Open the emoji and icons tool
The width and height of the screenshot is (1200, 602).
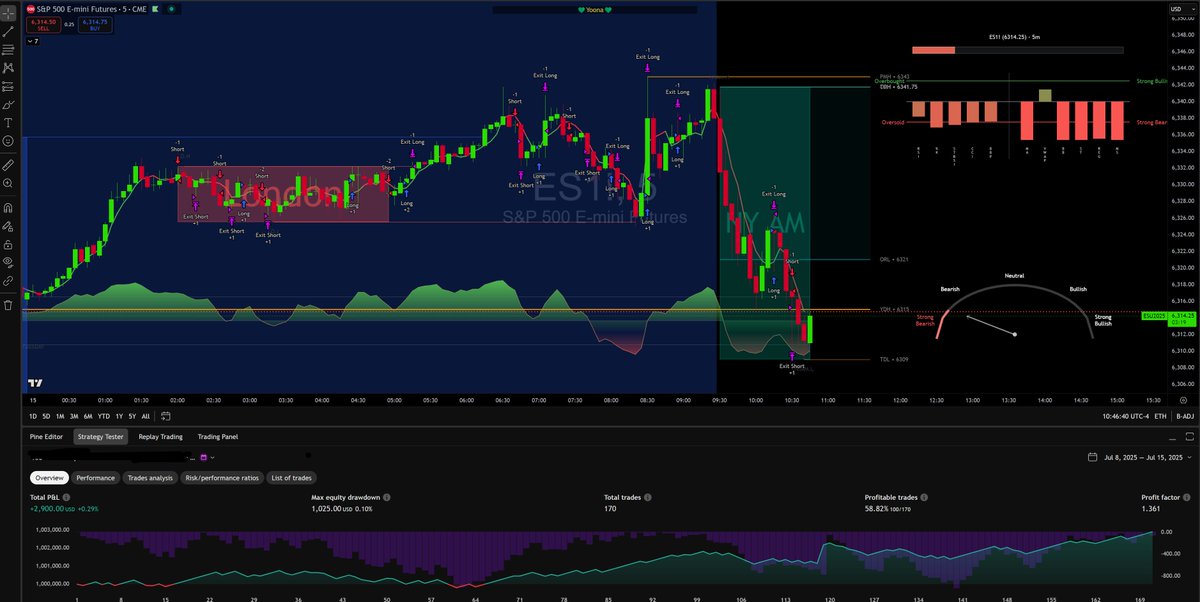click(9, 143)
